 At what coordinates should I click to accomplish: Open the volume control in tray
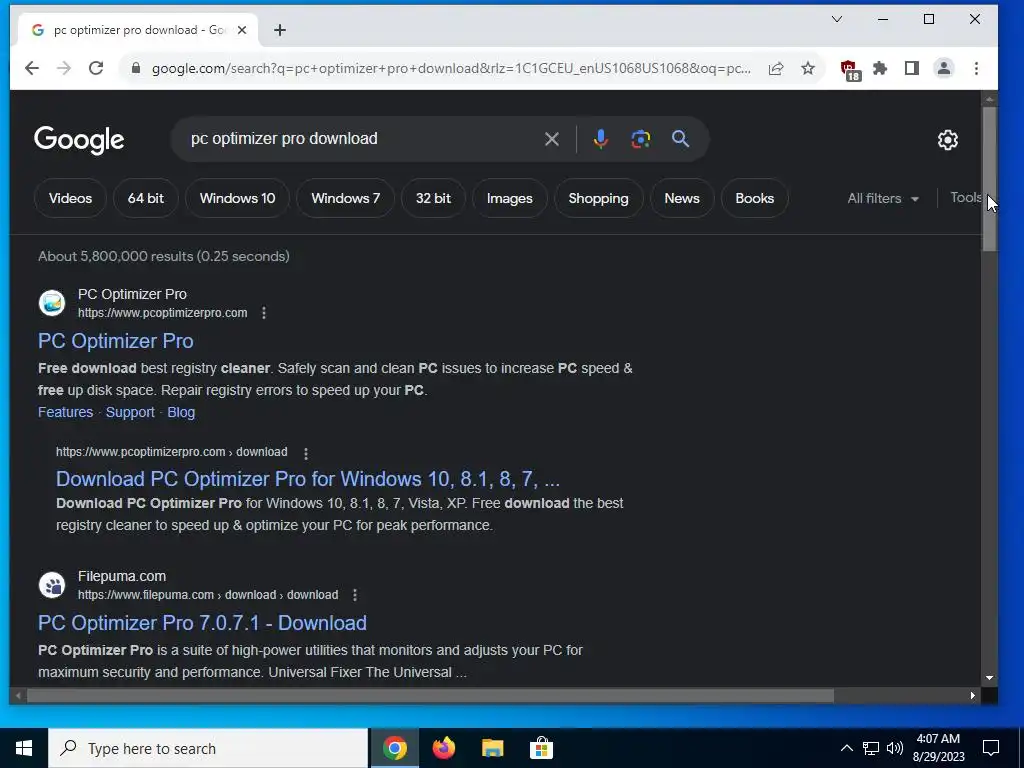[895, 748]
